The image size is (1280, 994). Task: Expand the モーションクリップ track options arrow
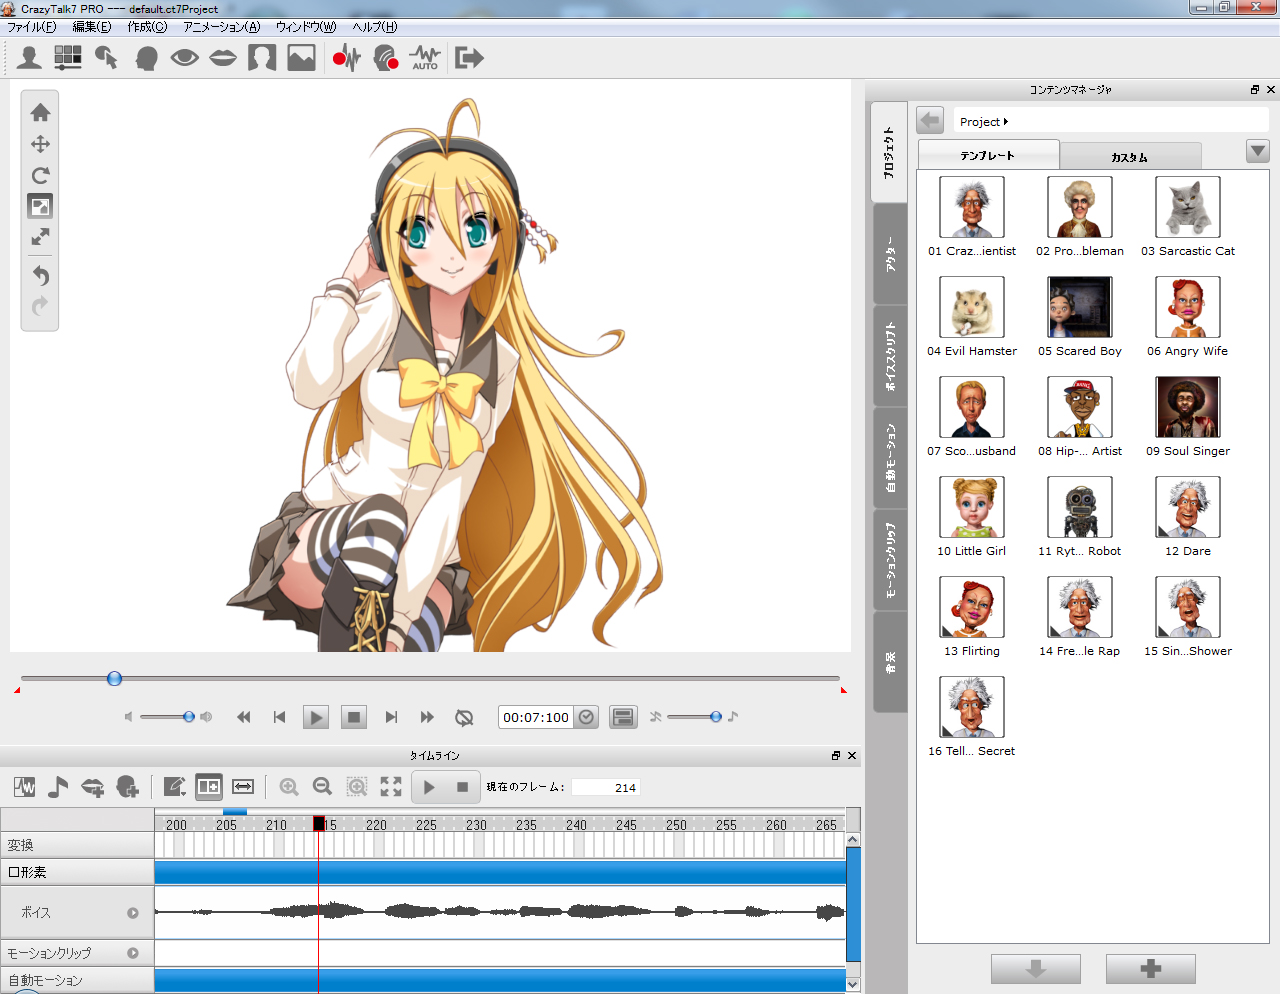click(x=133, y=953)
